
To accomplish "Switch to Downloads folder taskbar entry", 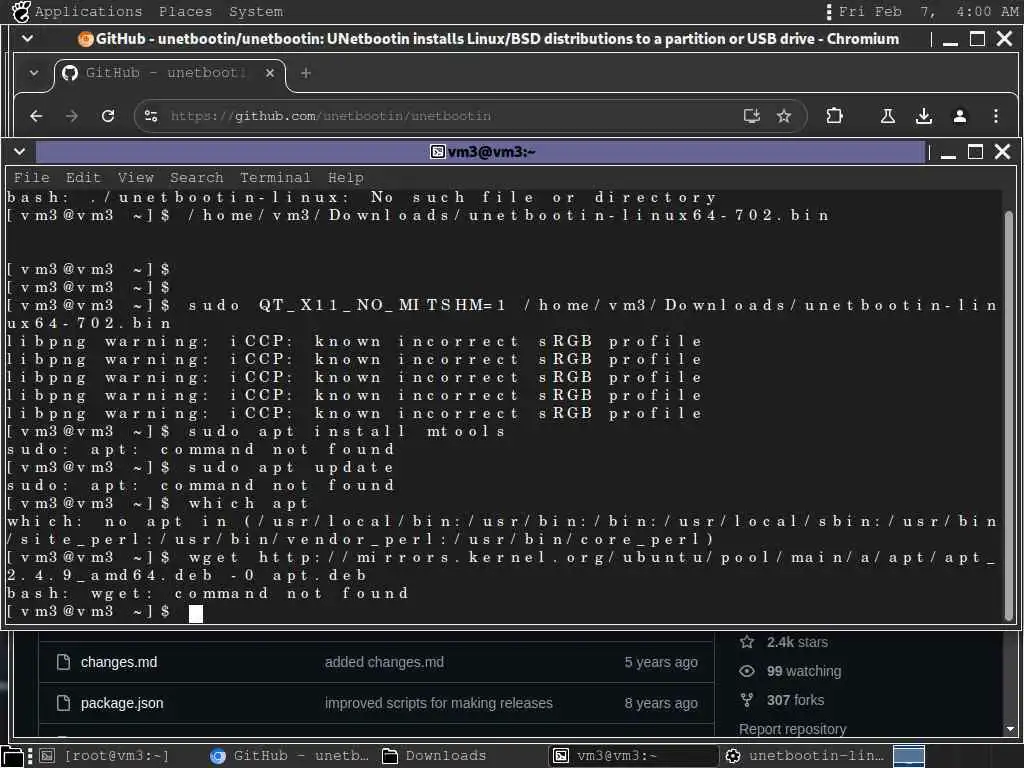I will 434,756.
